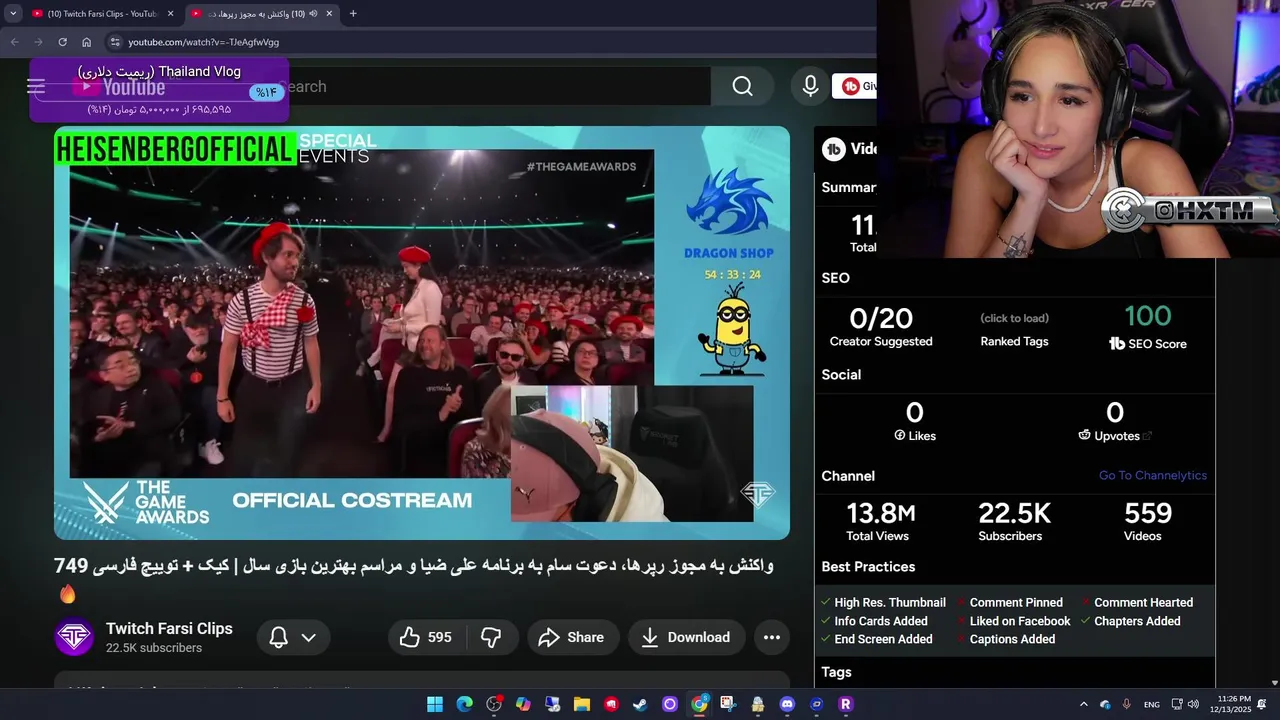Click the tray microphone indicator

[1127, 704]
